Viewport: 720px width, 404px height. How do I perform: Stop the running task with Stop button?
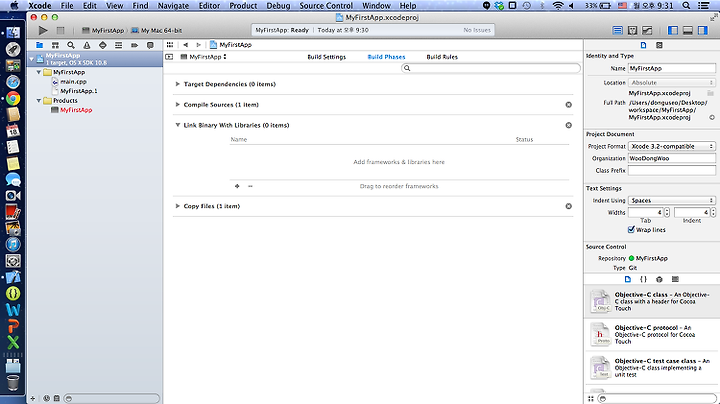[60, 30]
